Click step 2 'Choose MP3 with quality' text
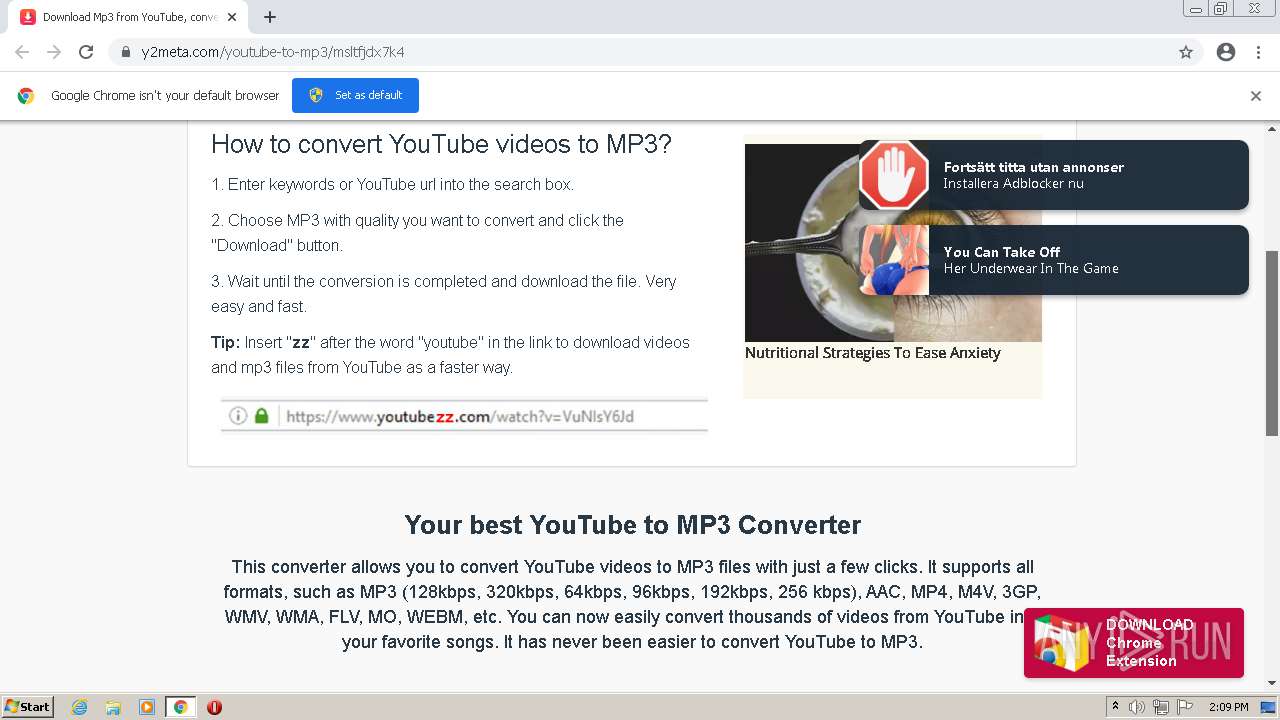This screenshot has height=720, width=1280. (417, 233)
